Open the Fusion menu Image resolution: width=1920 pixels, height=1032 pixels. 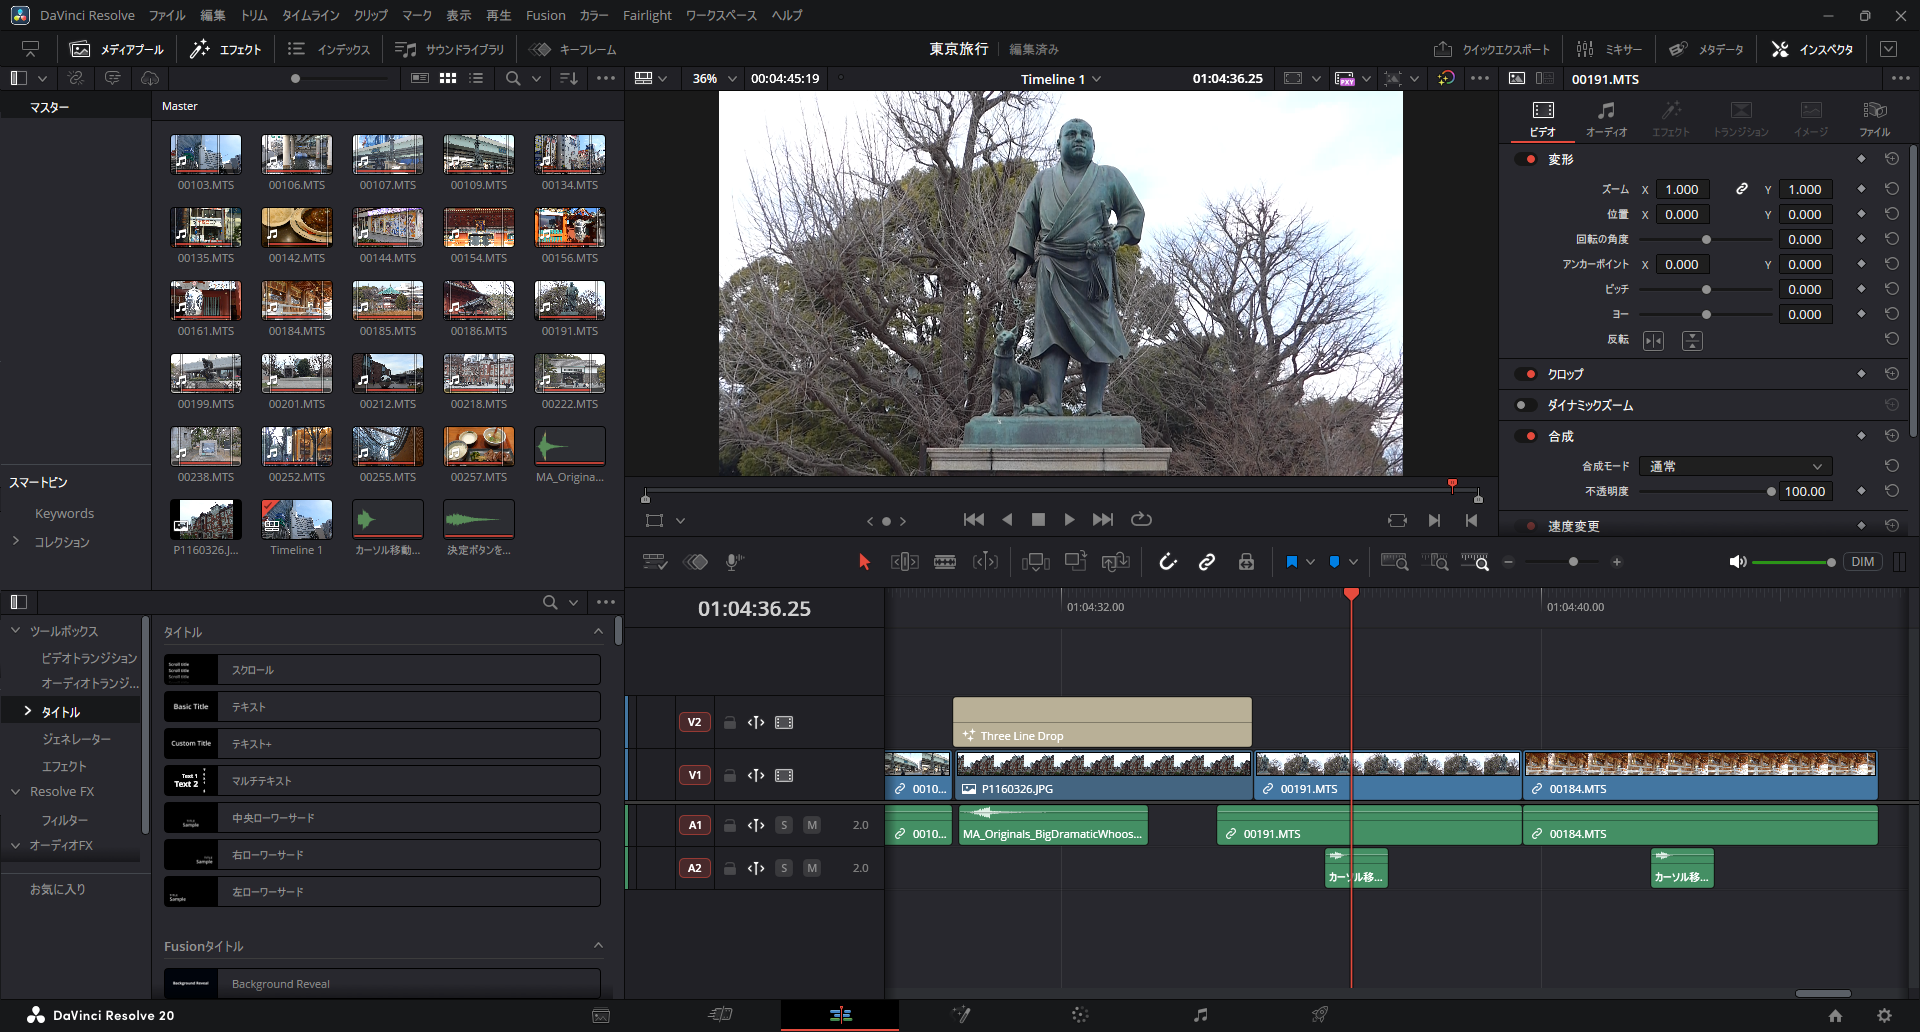point(545,15)
